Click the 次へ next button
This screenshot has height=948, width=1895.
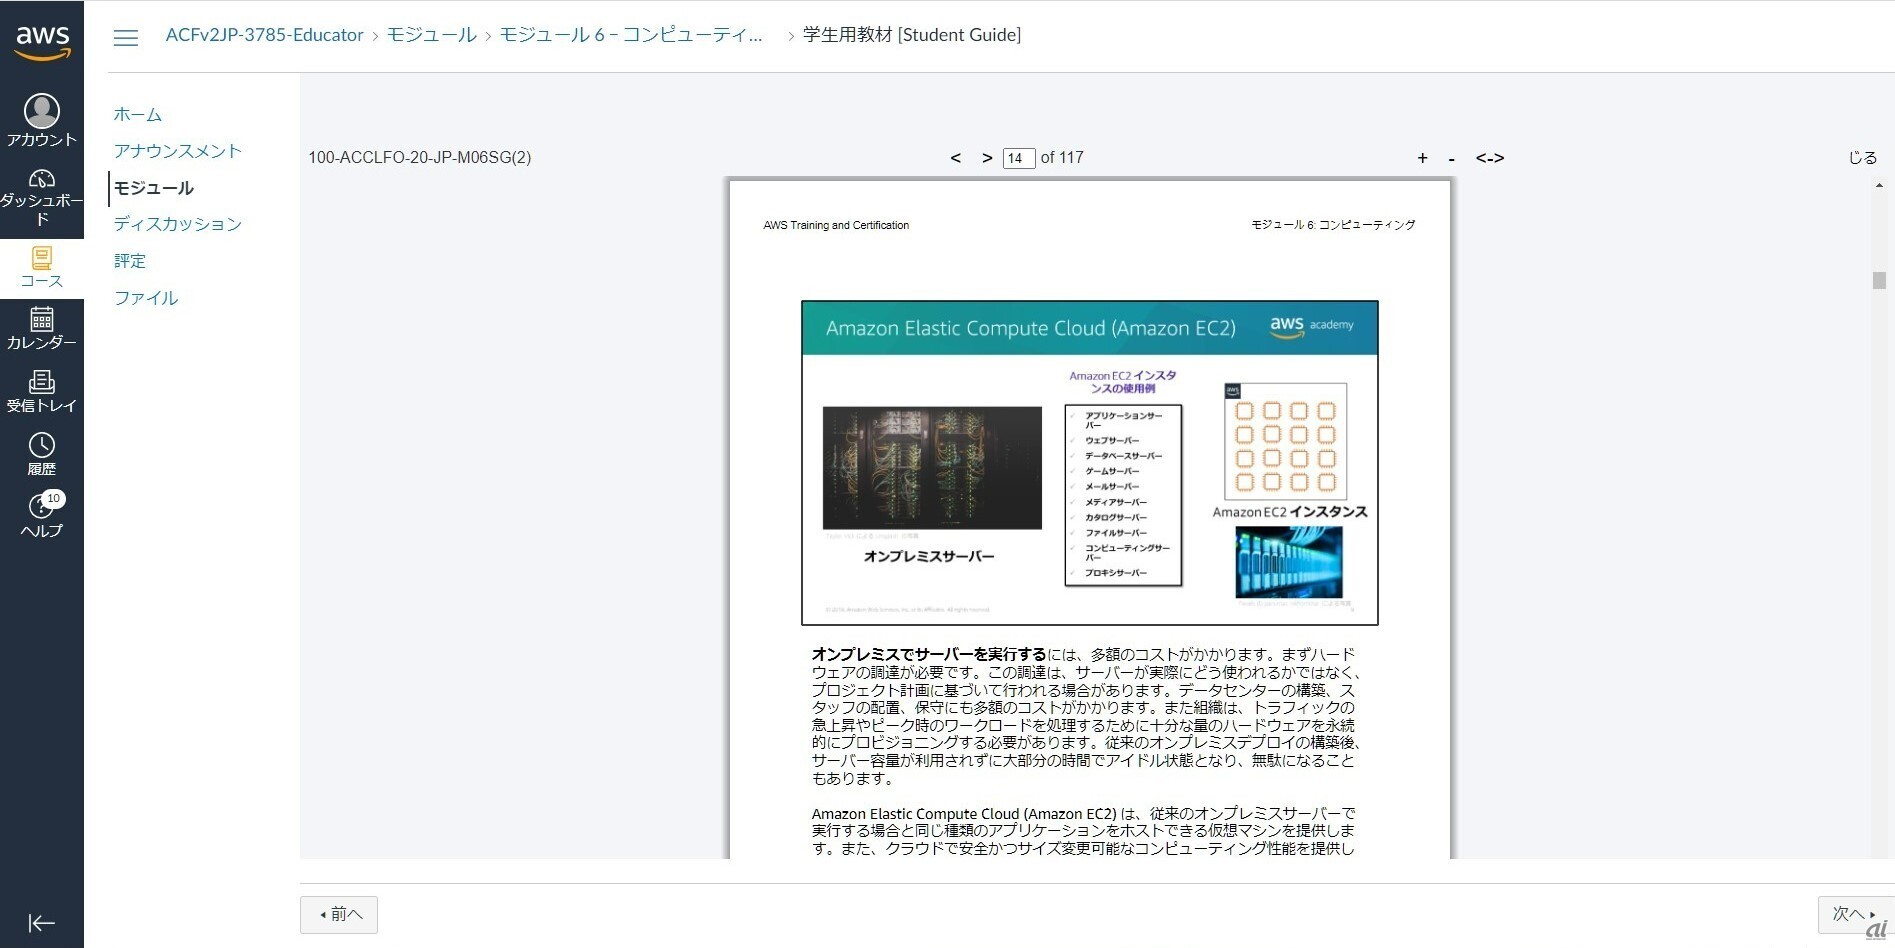[x=1855, y=914]
